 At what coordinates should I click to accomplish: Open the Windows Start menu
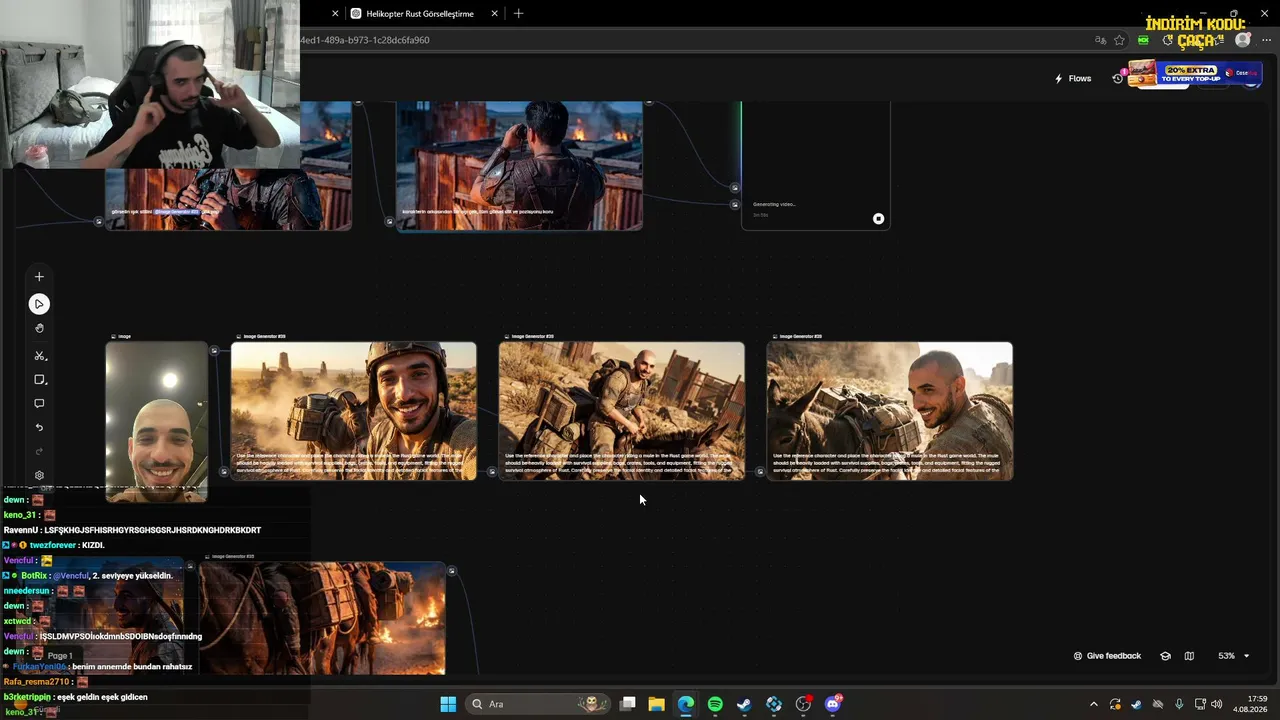coord(448,704)
